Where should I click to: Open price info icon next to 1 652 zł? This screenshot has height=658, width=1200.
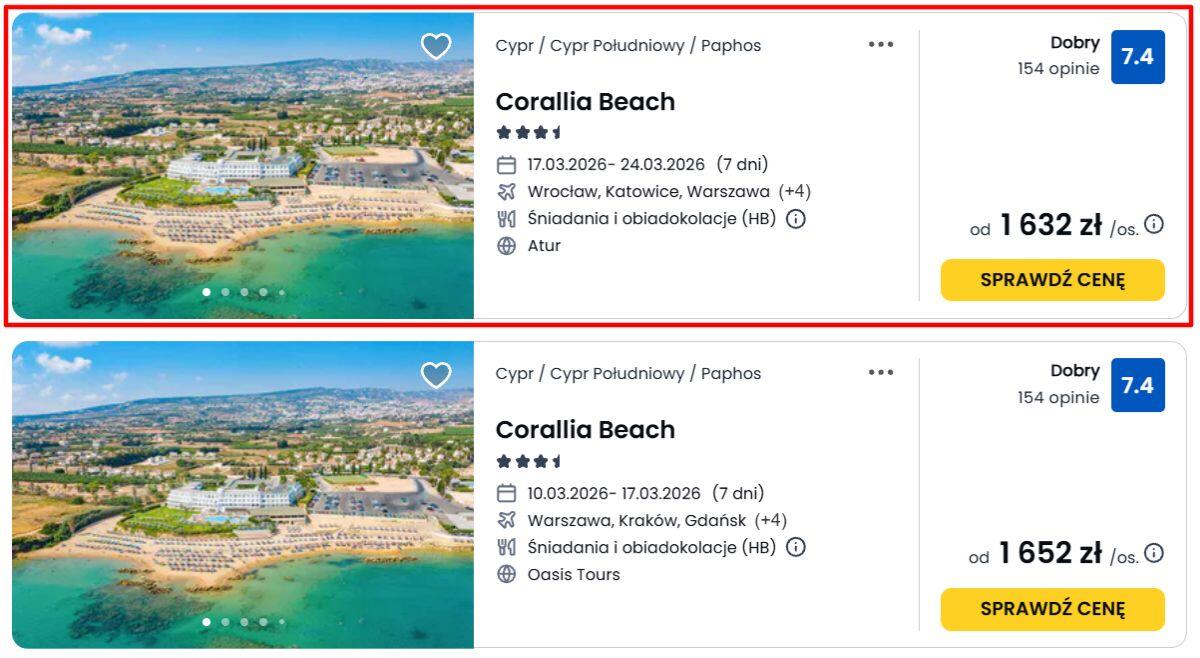pyautogui.click(x=1154, y=552)
